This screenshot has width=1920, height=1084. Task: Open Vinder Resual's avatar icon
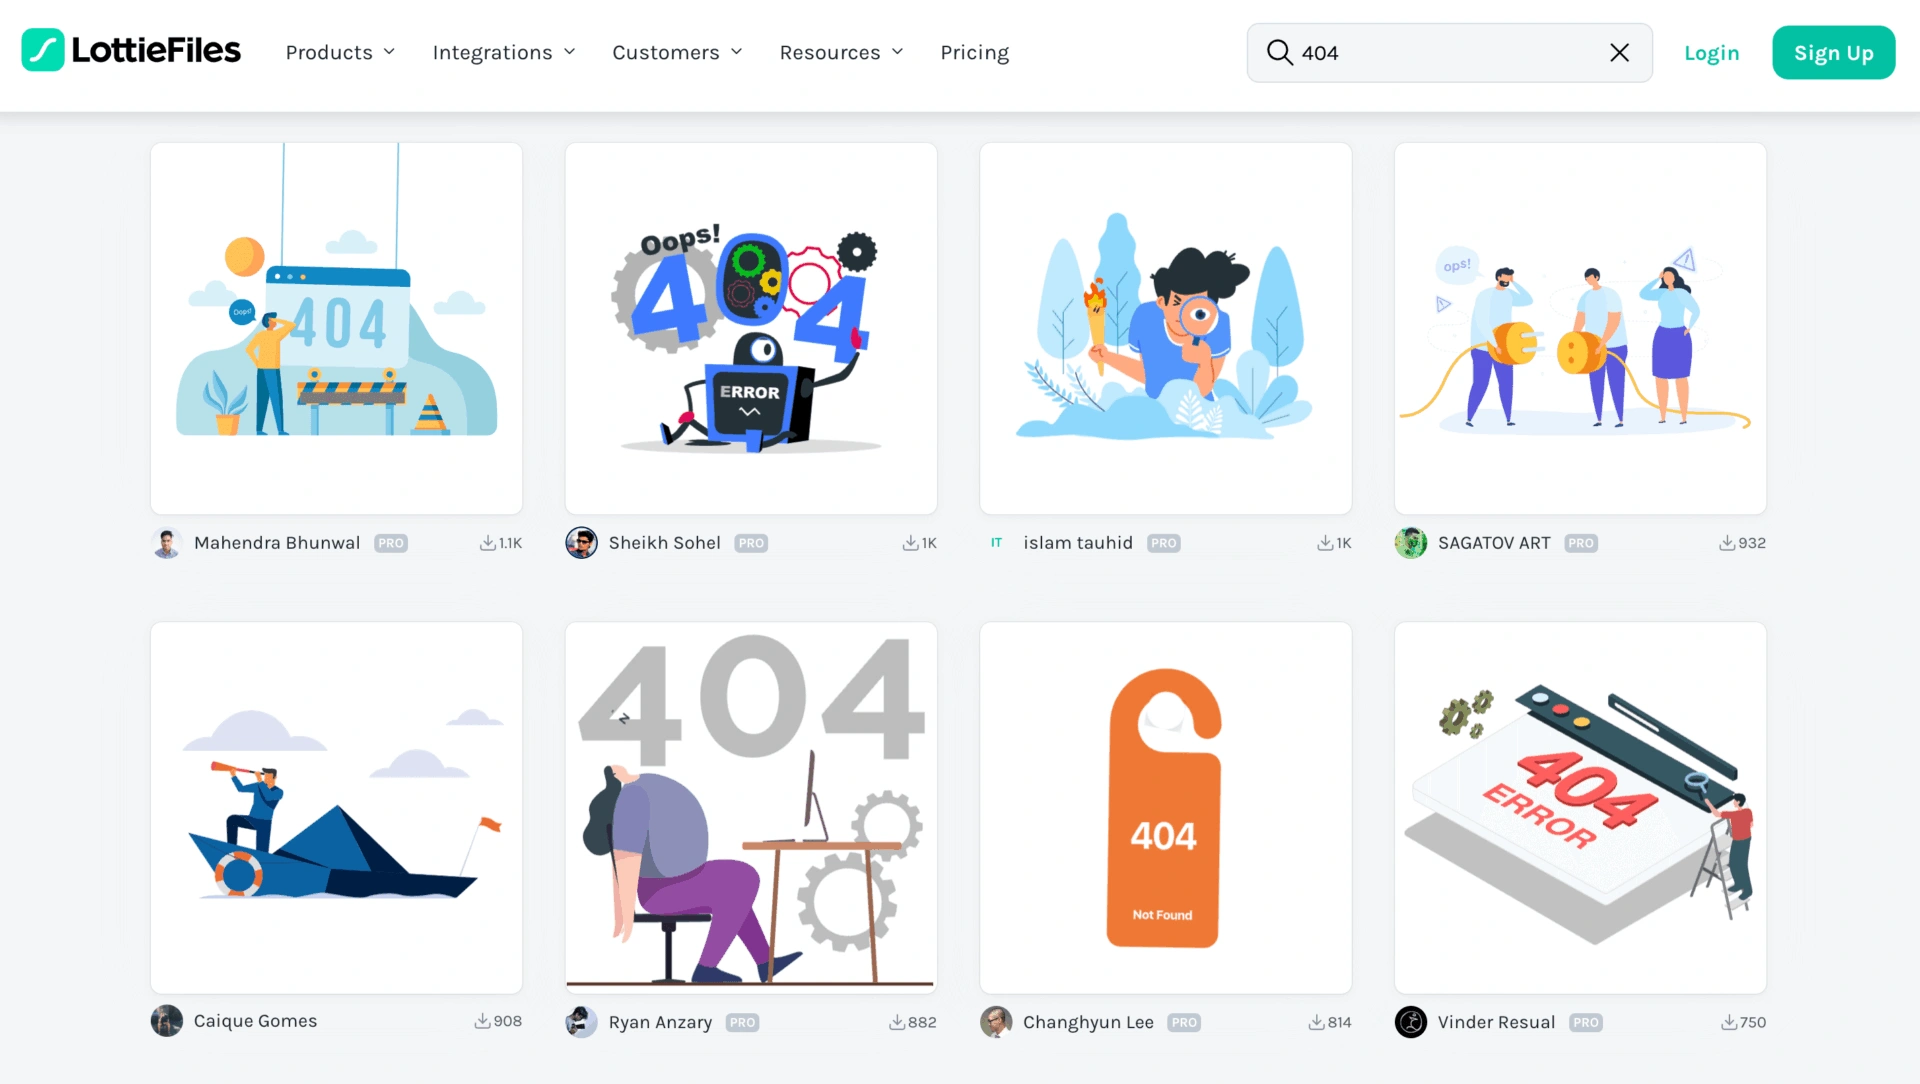(x=1411, y=1022)
